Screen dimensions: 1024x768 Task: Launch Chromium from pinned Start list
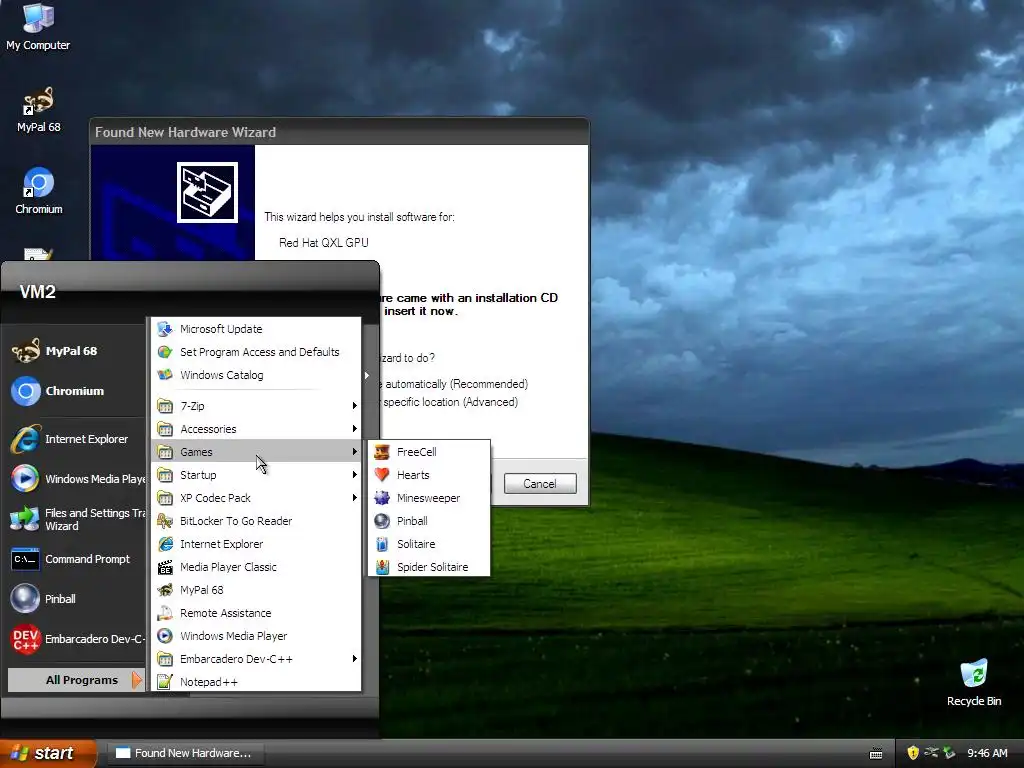(x=76, y=391)
